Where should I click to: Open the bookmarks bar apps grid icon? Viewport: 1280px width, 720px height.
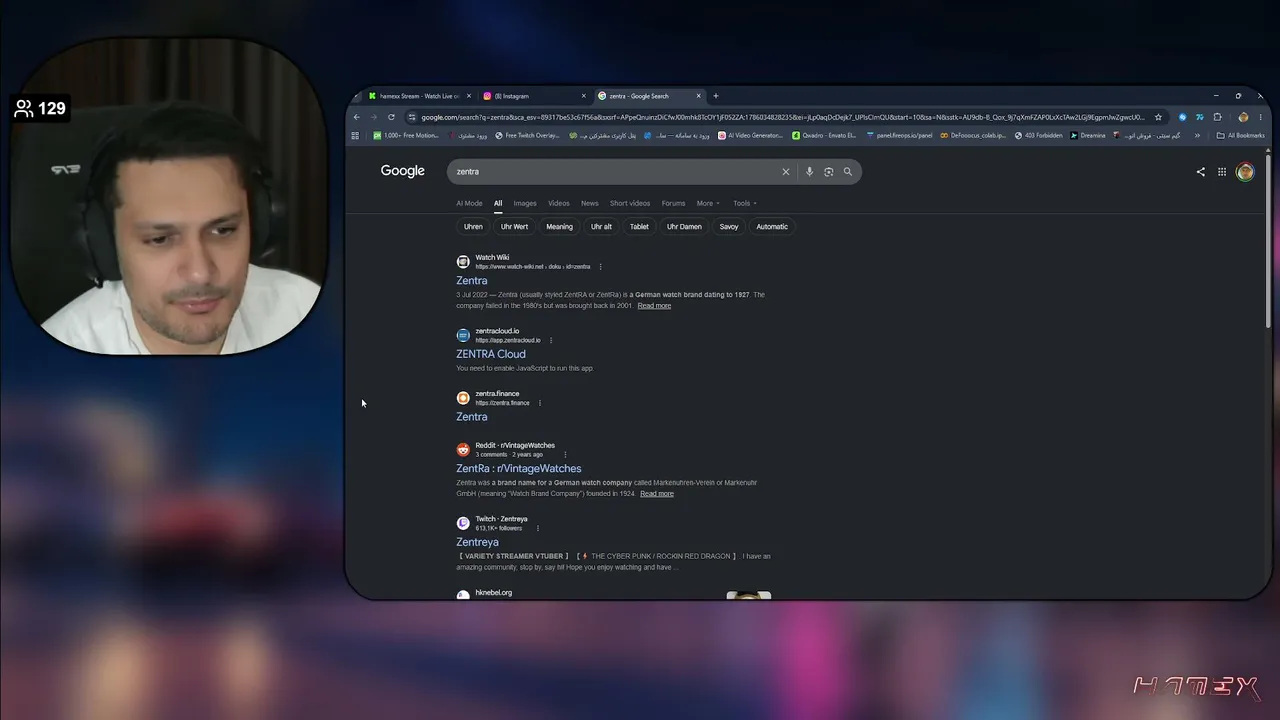355,136
